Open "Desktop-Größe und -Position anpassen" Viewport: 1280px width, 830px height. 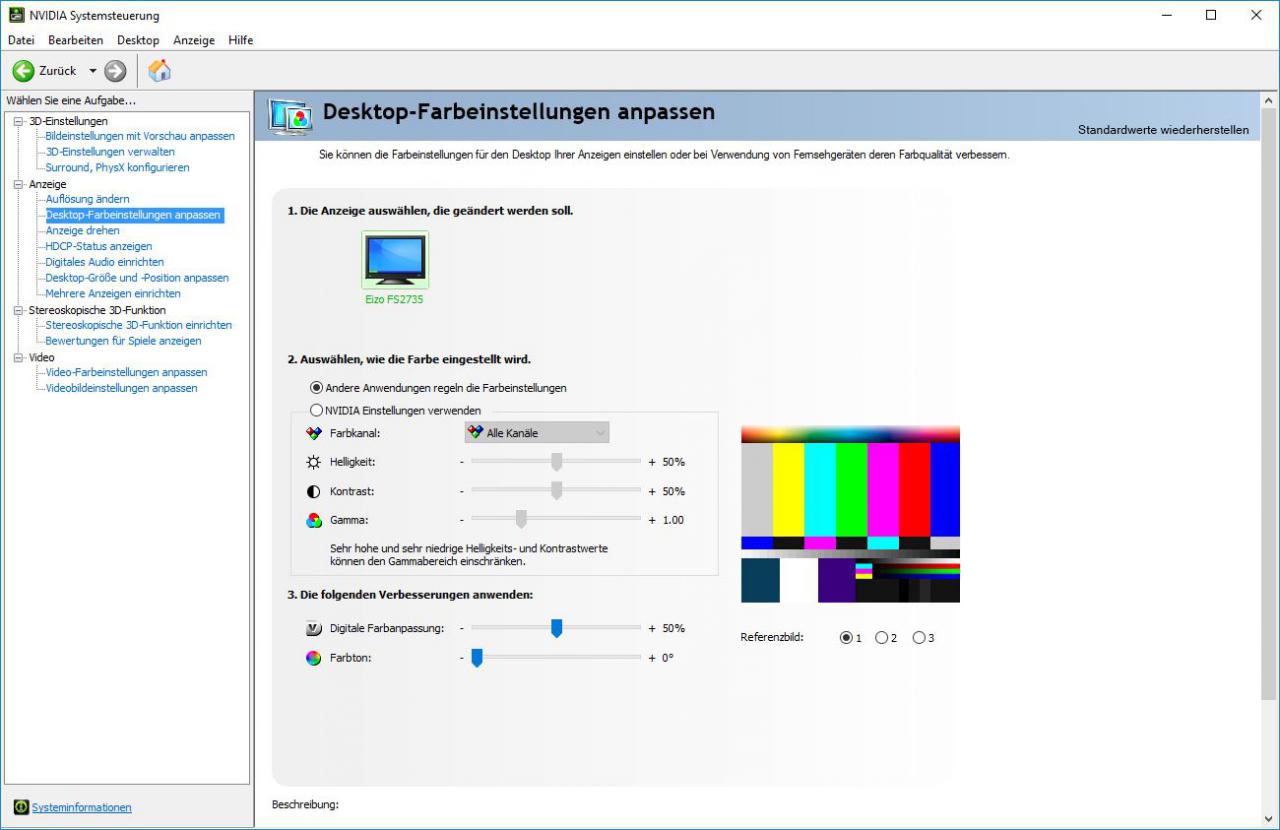[137, 278]
